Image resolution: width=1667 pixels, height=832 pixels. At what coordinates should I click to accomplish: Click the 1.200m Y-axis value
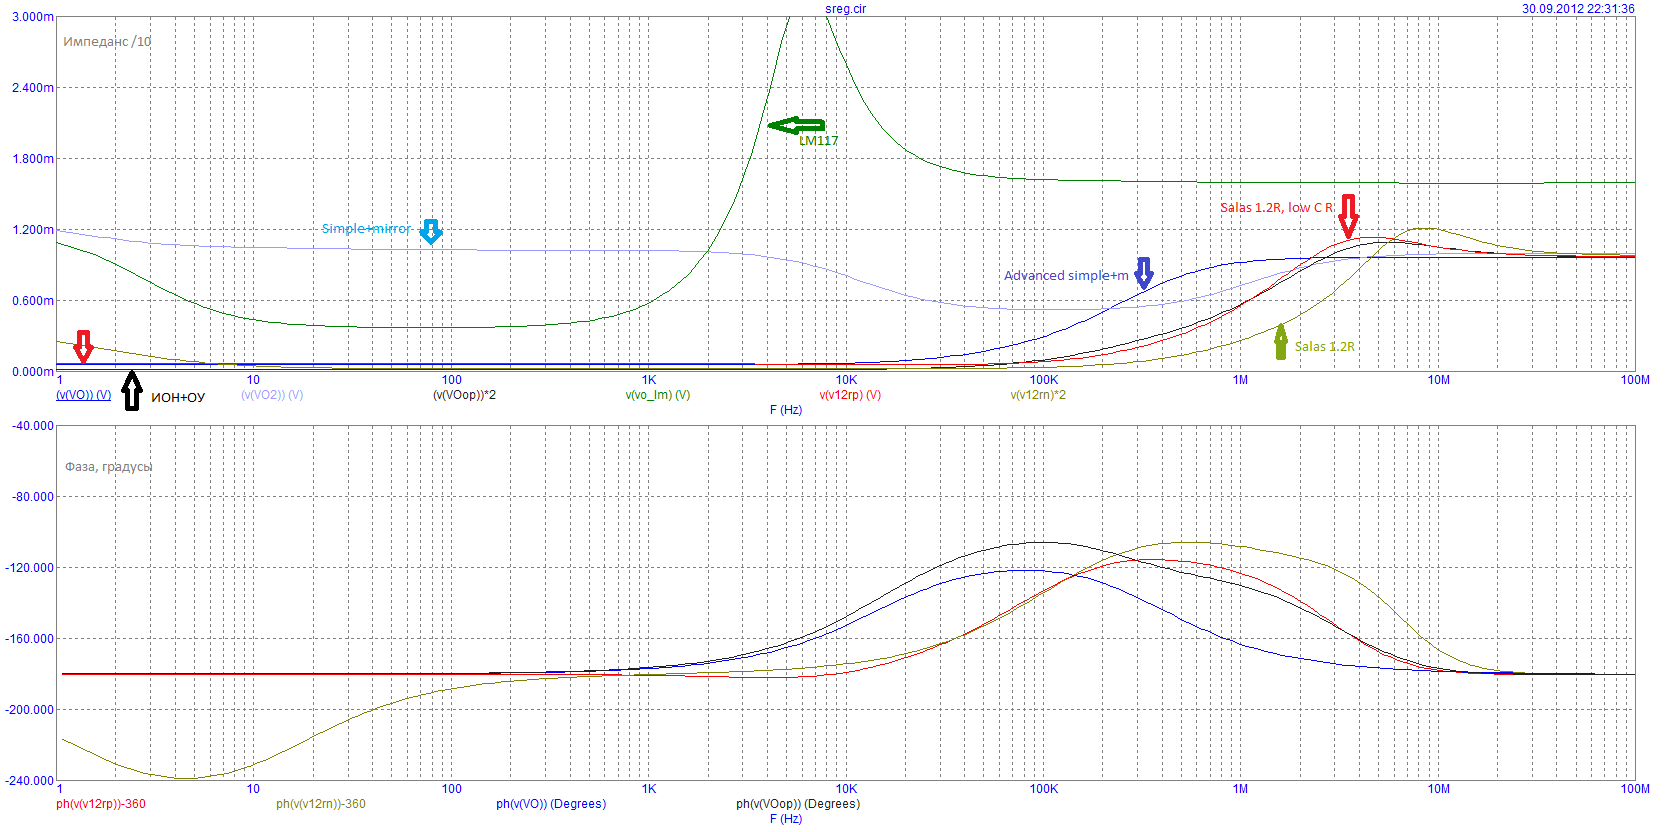pyautogui.click(x=33, y=230)
